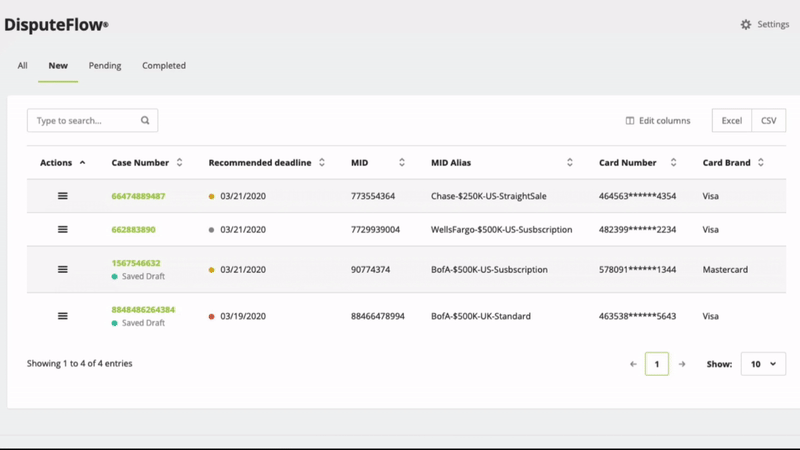
Task: Click card number 463538******5643
Action: (637, 316)
